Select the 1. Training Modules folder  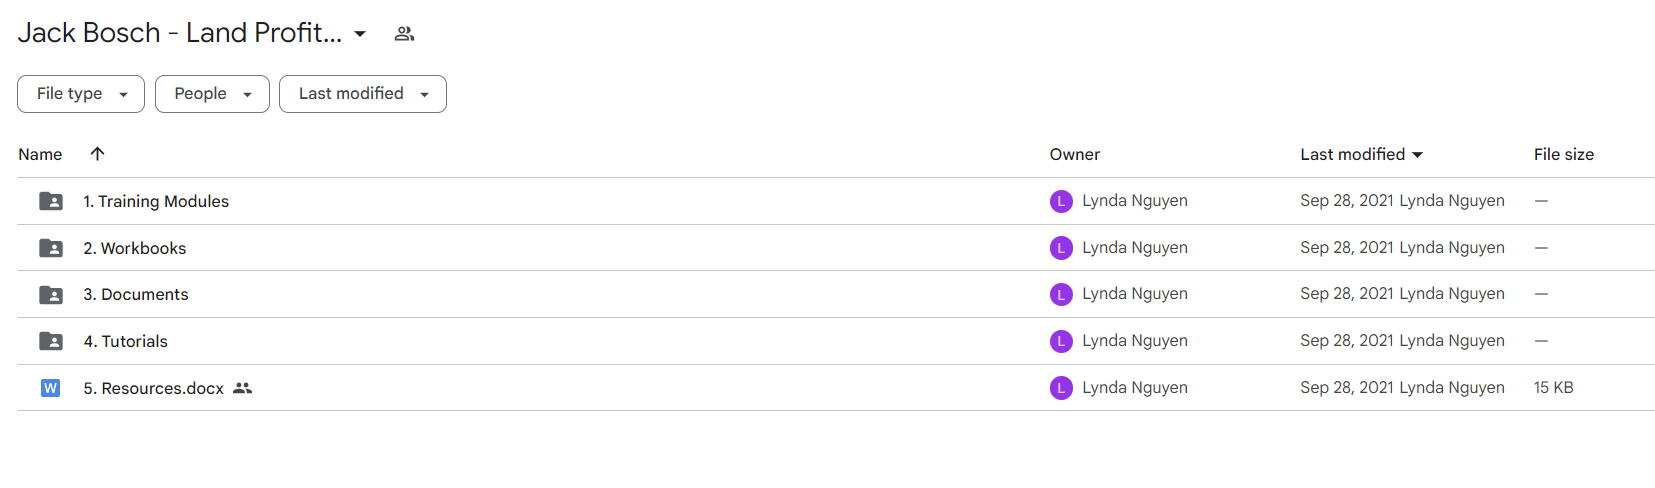836,201
